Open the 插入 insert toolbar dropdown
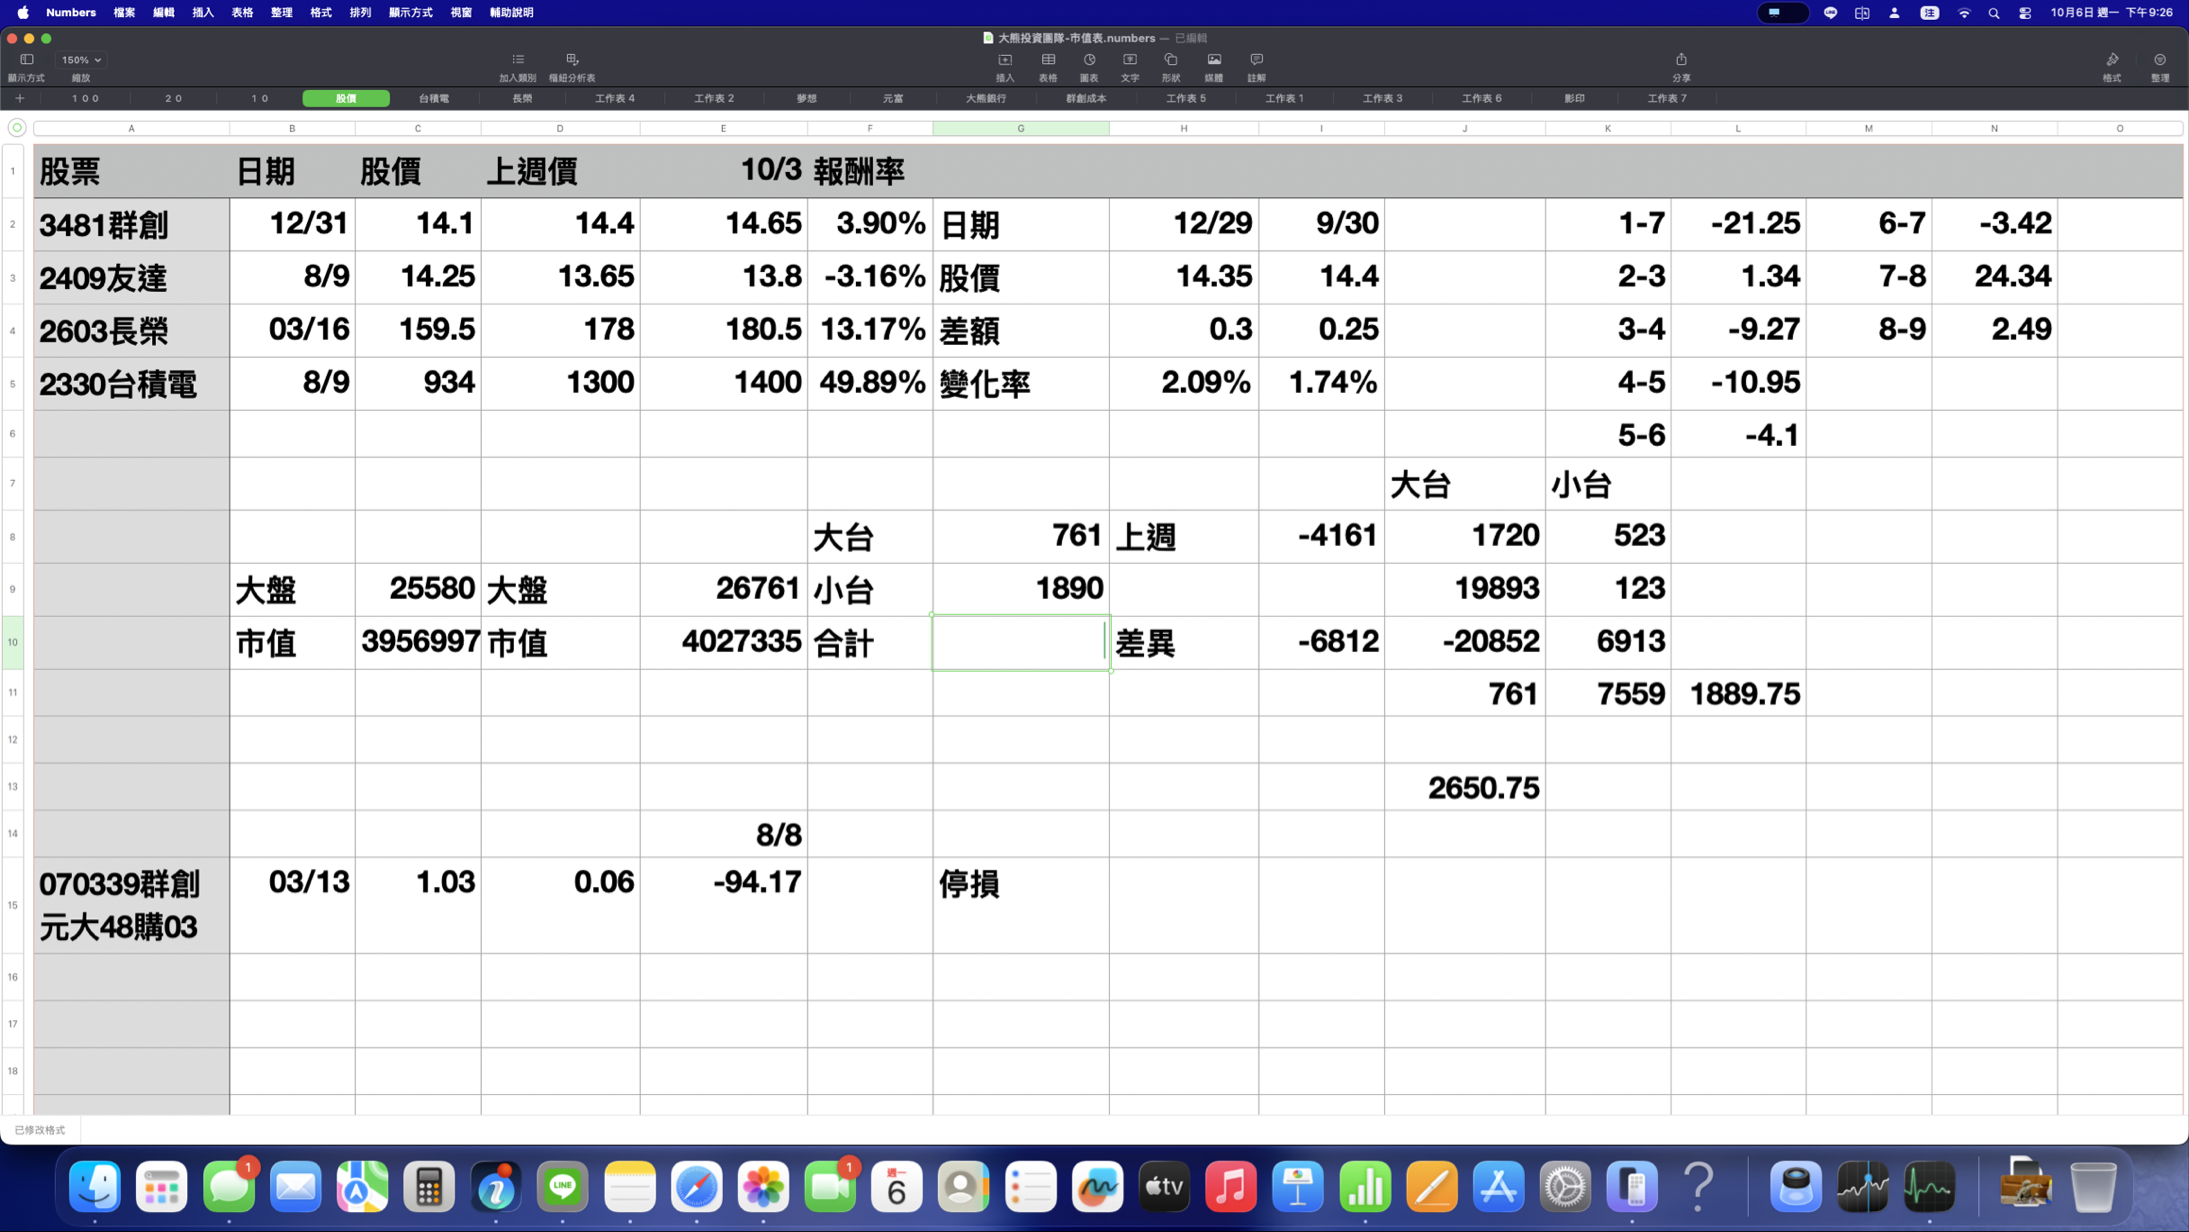 (1004, 60)
